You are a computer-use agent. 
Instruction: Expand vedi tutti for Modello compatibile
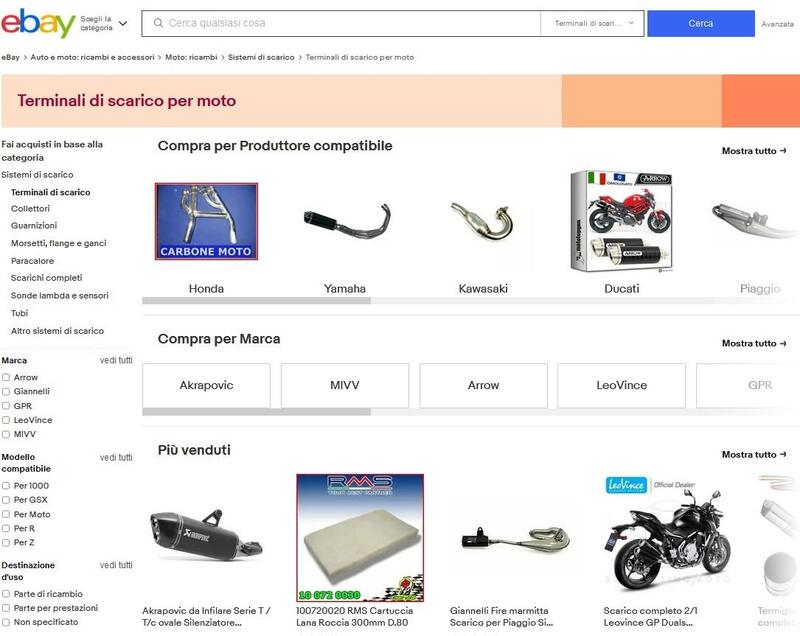116,457
